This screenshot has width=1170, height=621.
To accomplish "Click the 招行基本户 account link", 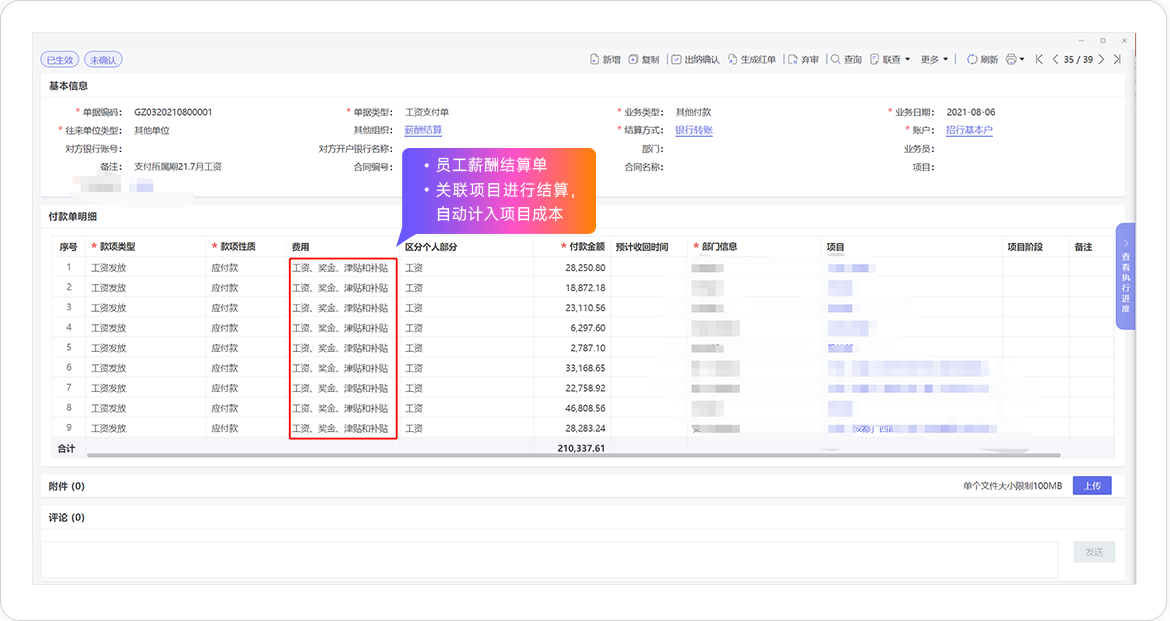I will 969,130.
